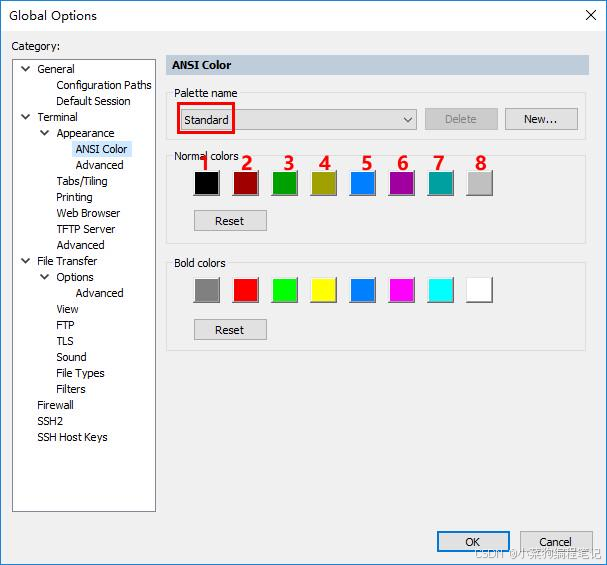607x565 pixels.
Task: Pick the dark green normal color swatch
Action: pos(285,183)
